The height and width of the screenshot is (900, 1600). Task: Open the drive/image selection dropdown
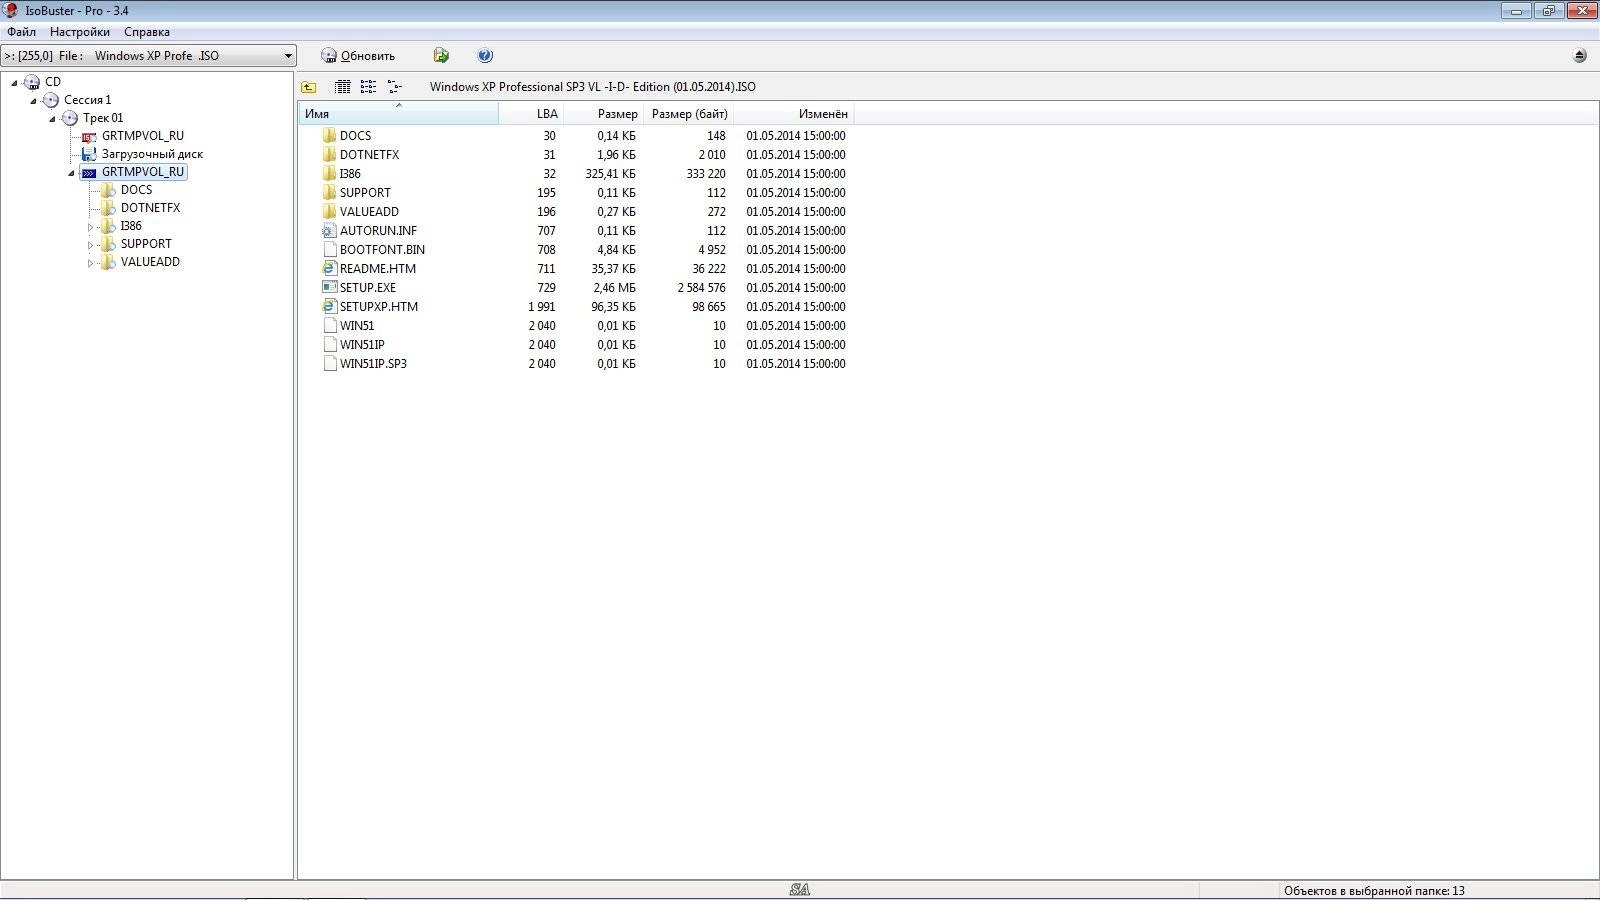(148, 56)
